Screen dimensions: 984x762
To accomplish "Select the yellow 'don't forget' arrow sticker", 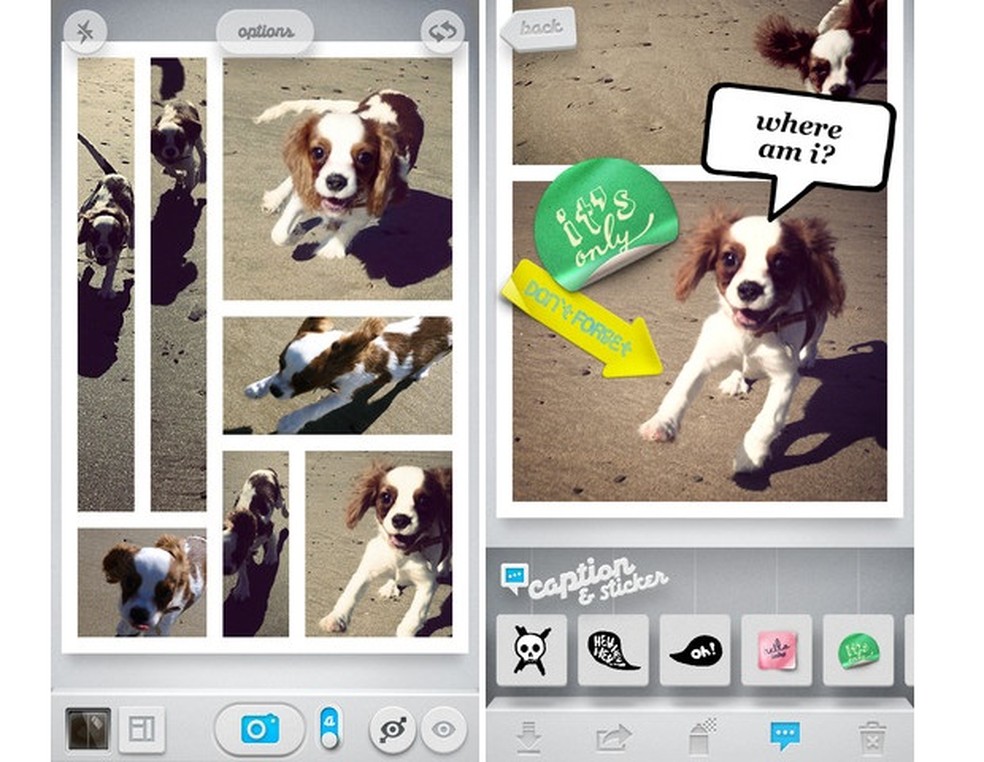I will click(581, 319).
